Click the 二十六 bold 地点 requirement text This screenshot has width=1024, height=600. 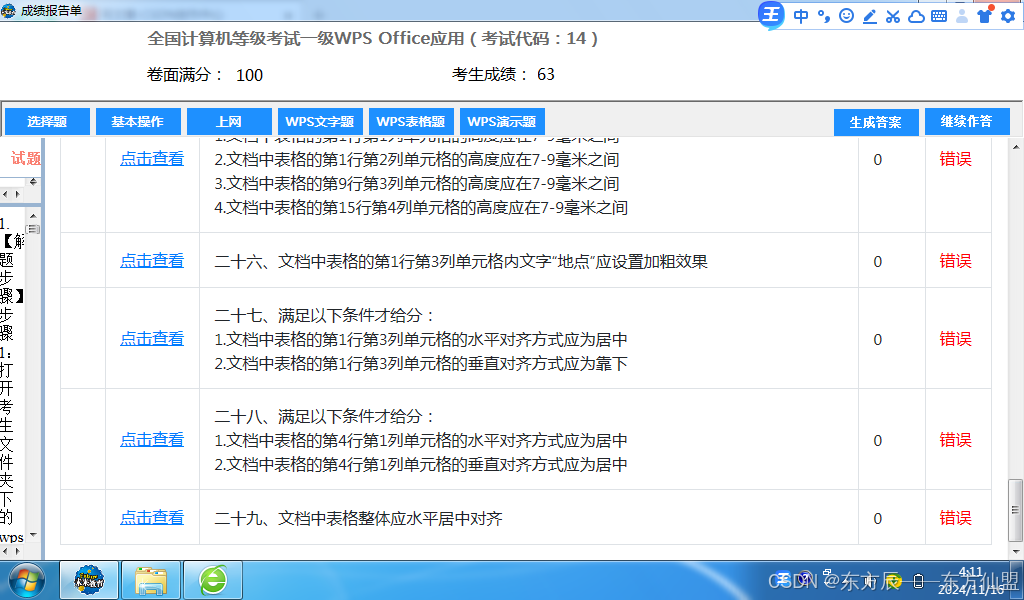coord(461,262)
